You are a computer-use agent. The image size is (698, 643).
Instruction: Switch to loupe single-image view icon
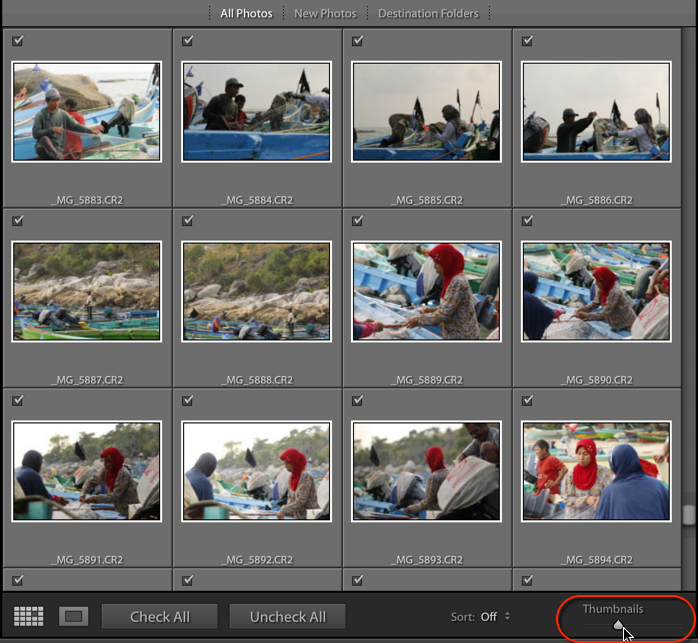(x=73, y=616)
